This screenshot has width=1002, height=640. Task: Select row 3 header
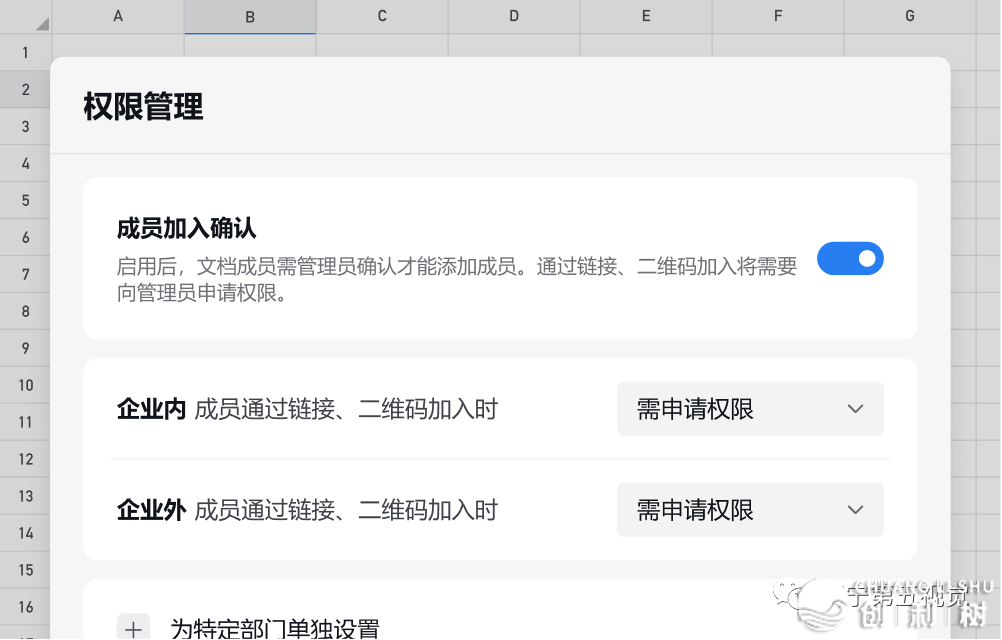coord(26,126)
